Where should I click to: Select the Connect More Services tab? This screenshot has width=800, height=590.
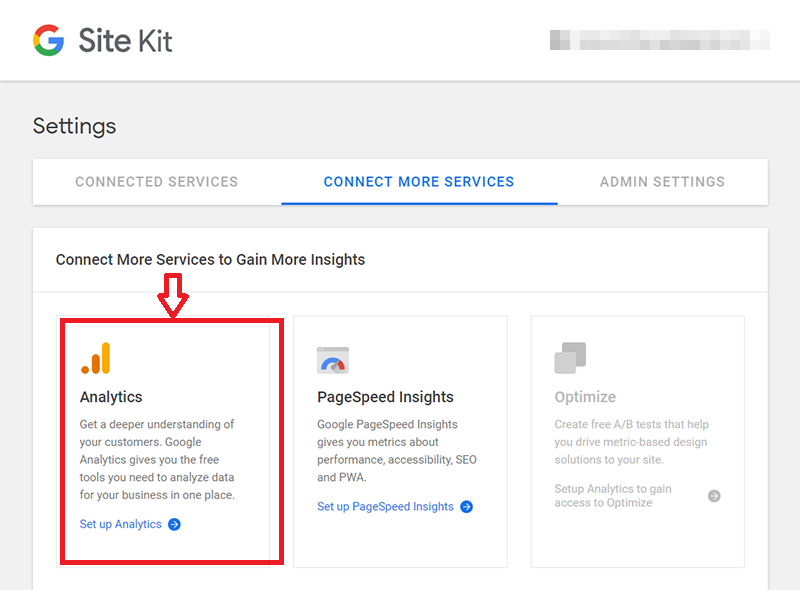pos(419,182)
